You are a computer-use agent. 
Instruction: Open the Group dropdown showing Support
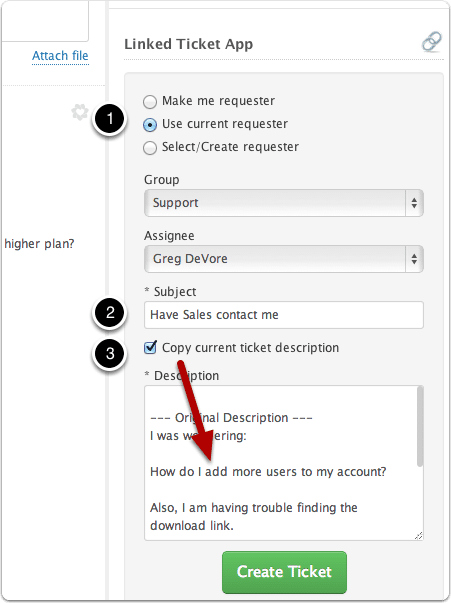point(284,203)
